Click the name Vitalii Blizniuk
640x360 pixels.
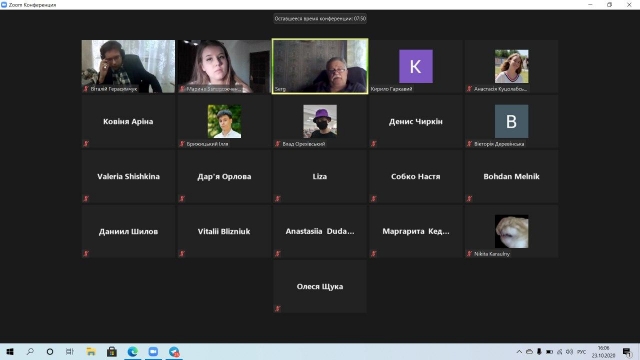click(224, 231)
